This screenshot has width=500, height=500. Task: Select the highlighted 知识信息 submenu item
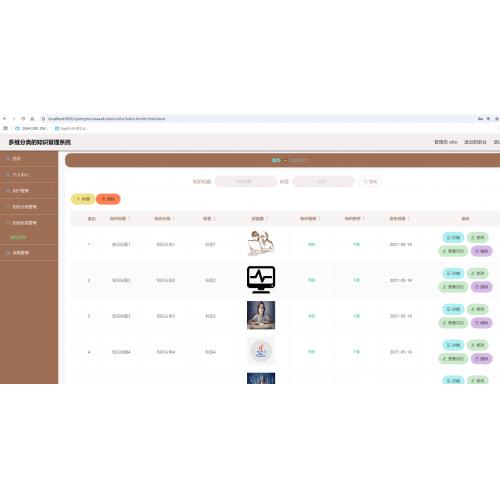click(x=18, y=237)
